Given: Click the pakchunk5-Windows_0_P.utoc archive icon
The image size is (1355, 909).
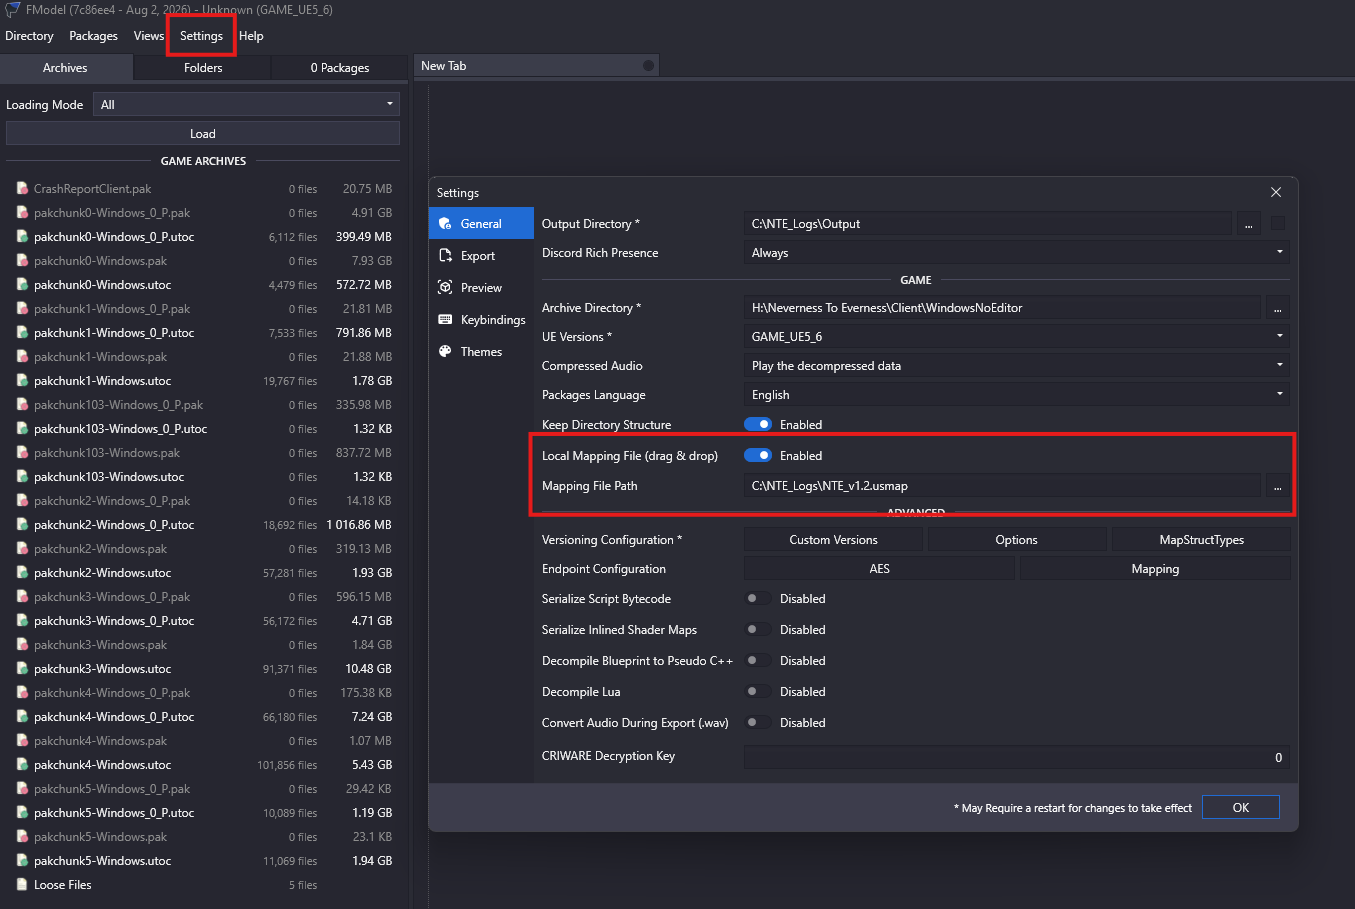Looking at the screenshot, I should tap(22, 813).
